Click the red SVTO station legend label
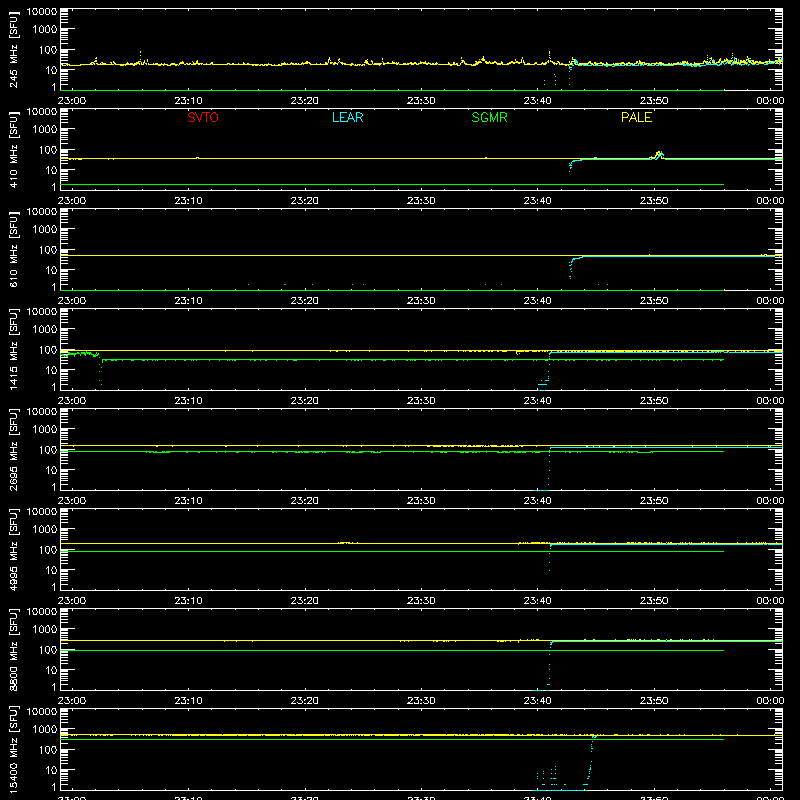Screen dimensions: 800x800 tap(203, 117)
